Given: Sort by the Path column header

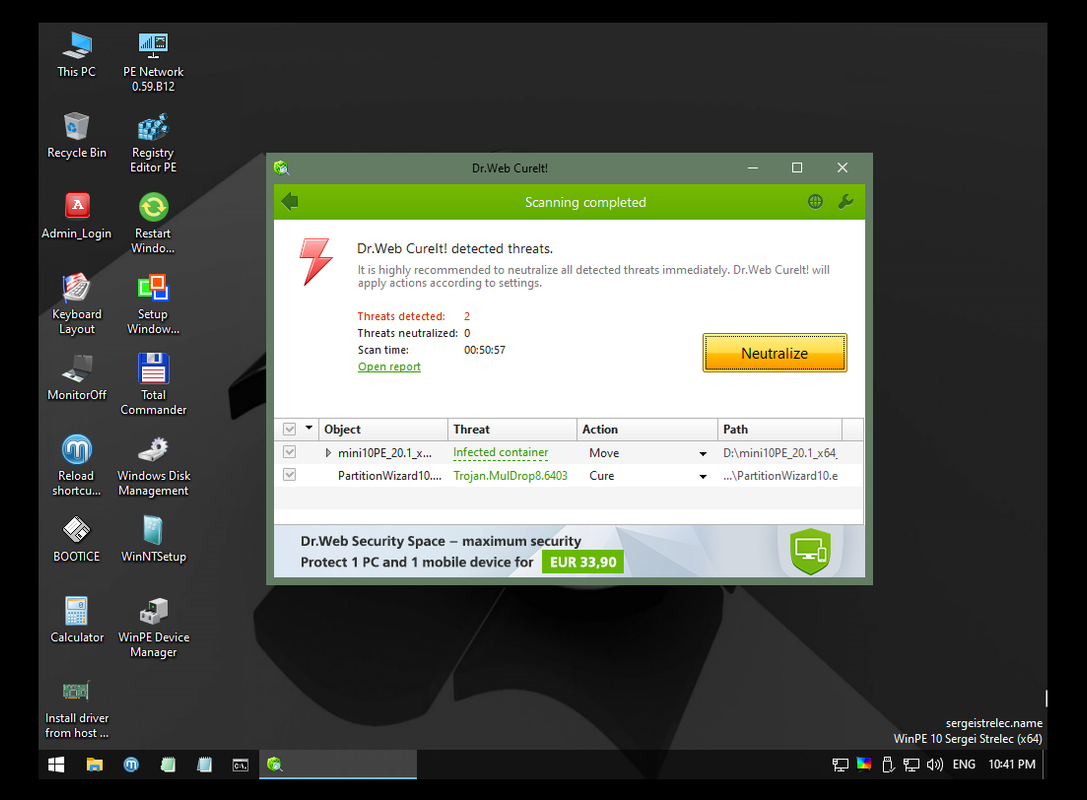Looking at the screenshot, I should tap(780, 429).
